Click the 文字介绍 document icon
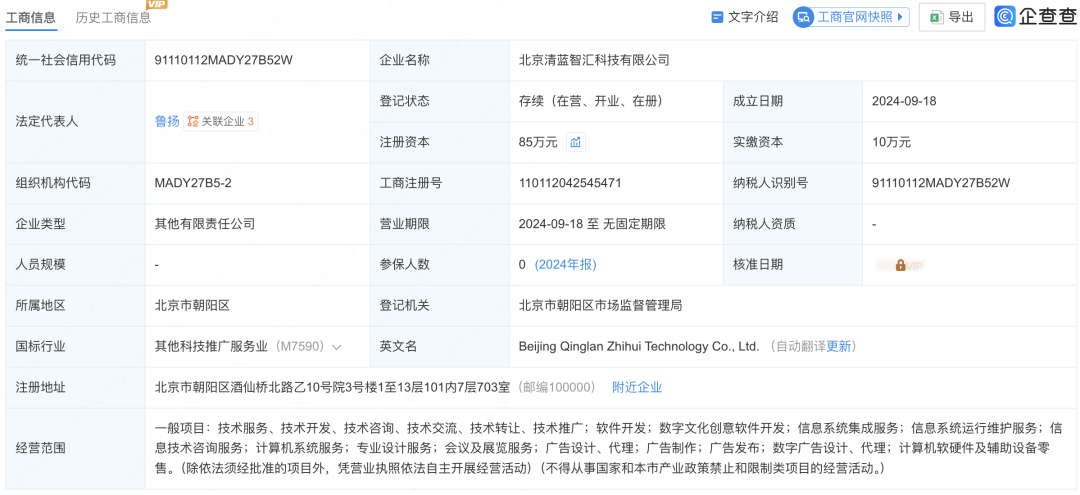Viewport: 1080px width, 495px height. [717, 17]
